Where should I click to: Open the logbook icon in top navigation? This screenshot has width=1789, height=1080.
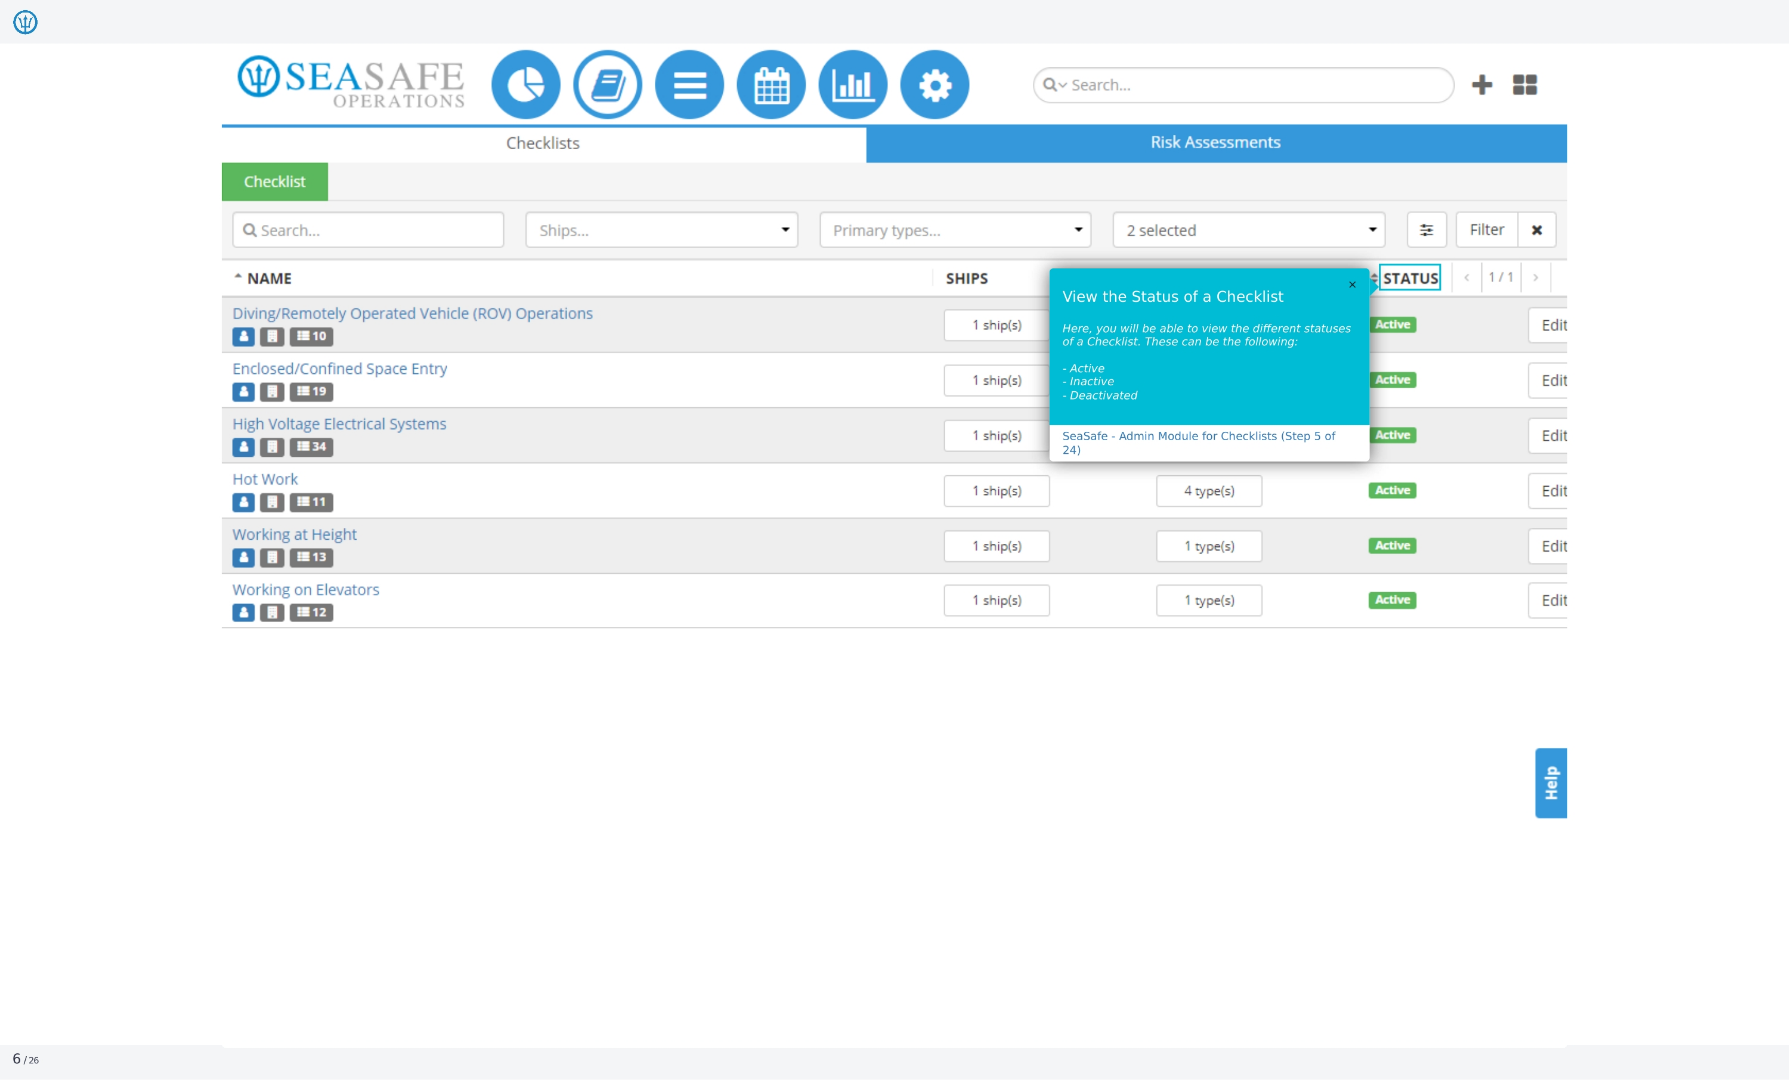[608, 85]
